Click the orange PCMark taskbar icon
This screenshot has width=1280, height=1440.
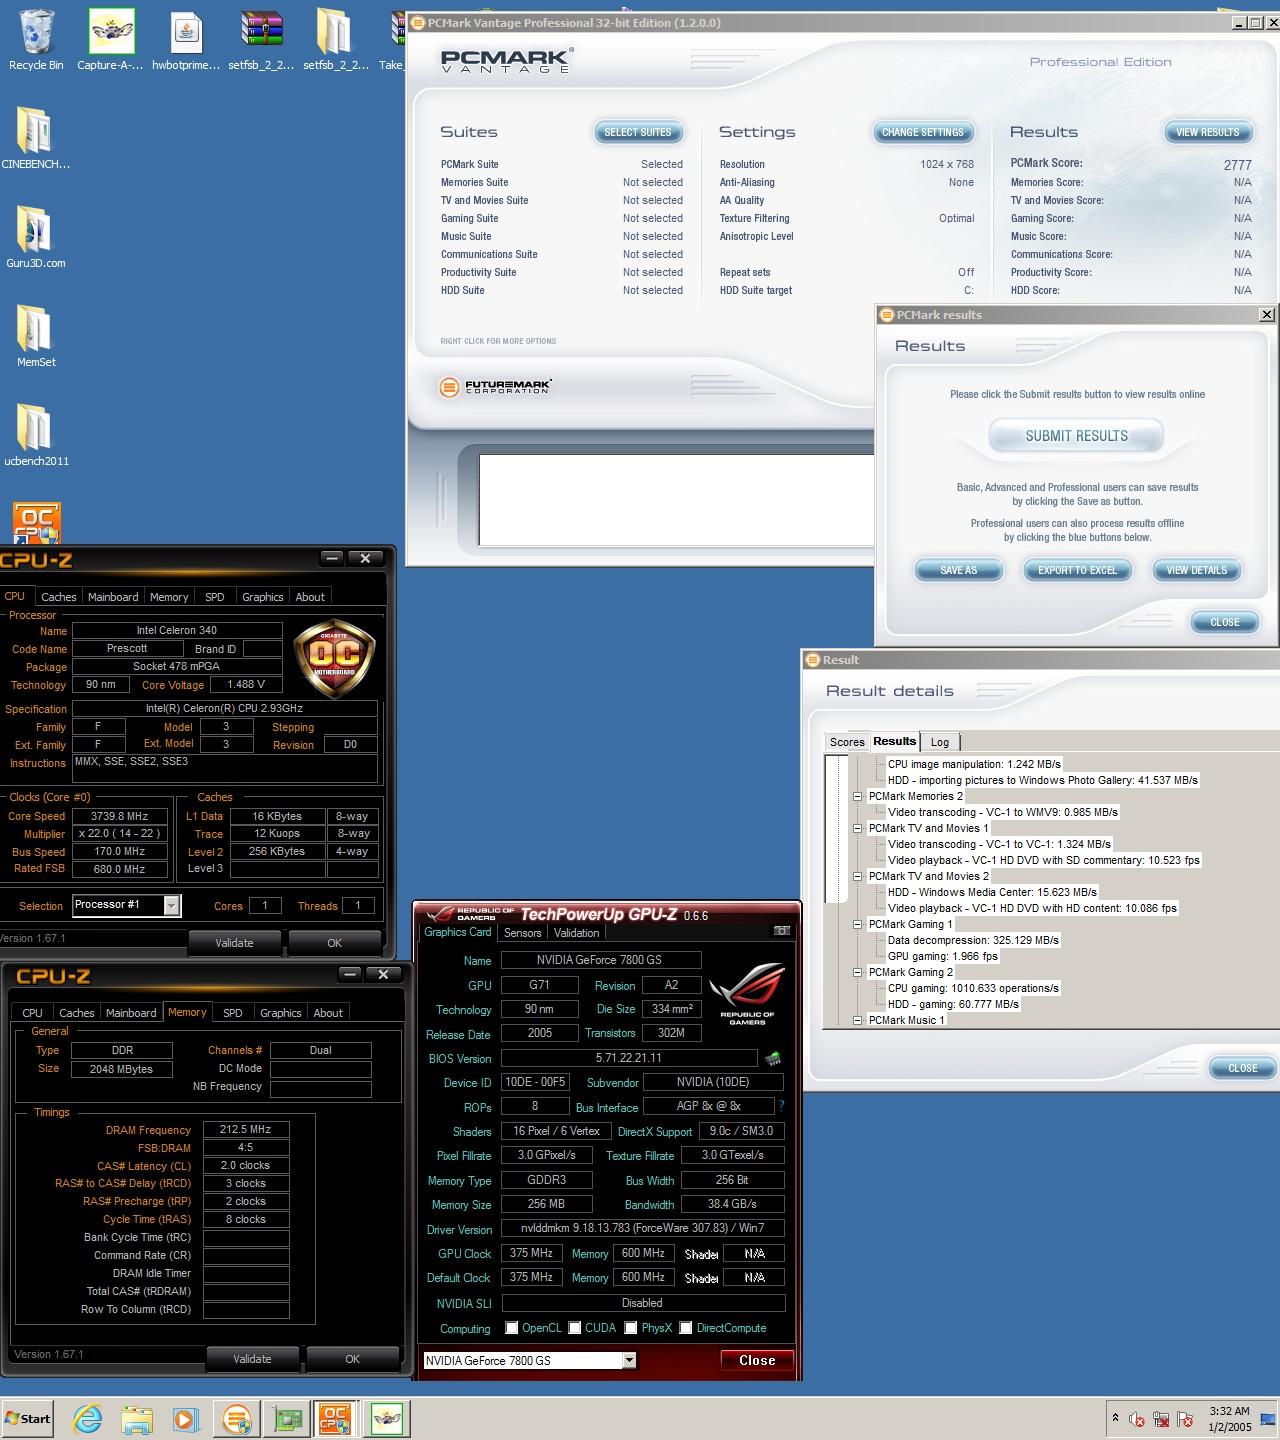tap(237, 1418)
